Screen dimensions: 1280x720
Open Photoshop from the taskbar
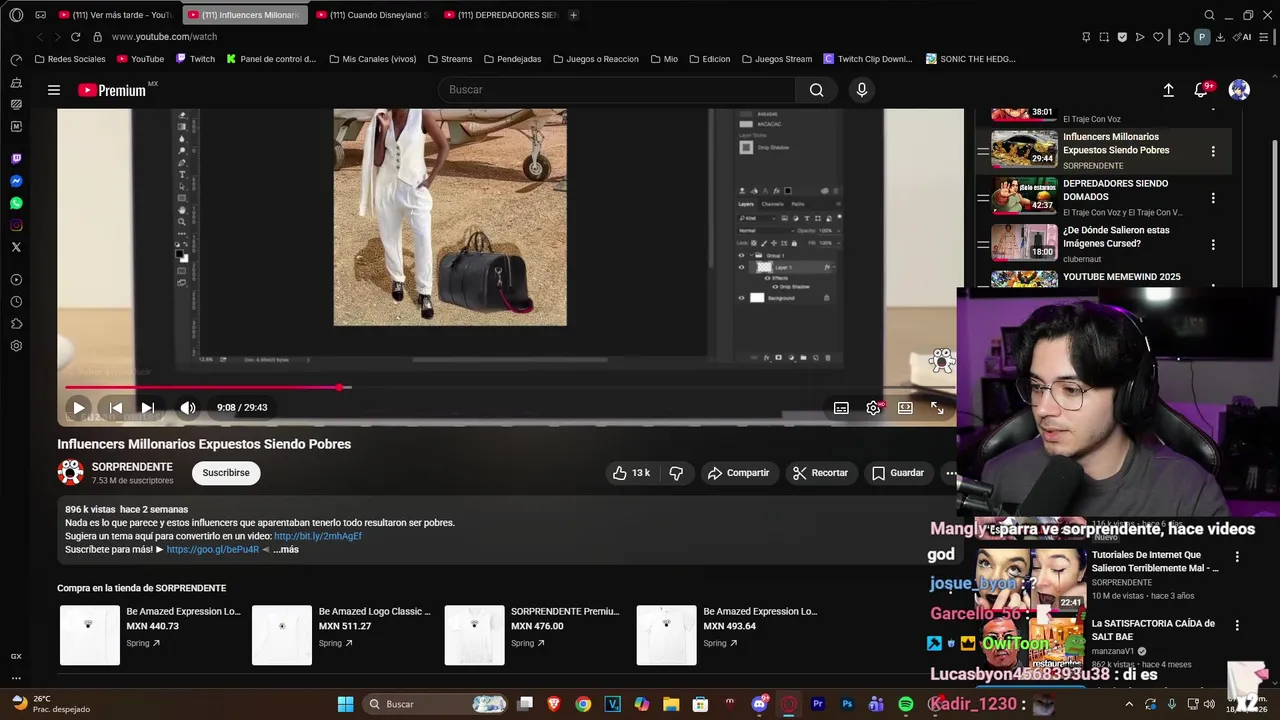(847, 704)
